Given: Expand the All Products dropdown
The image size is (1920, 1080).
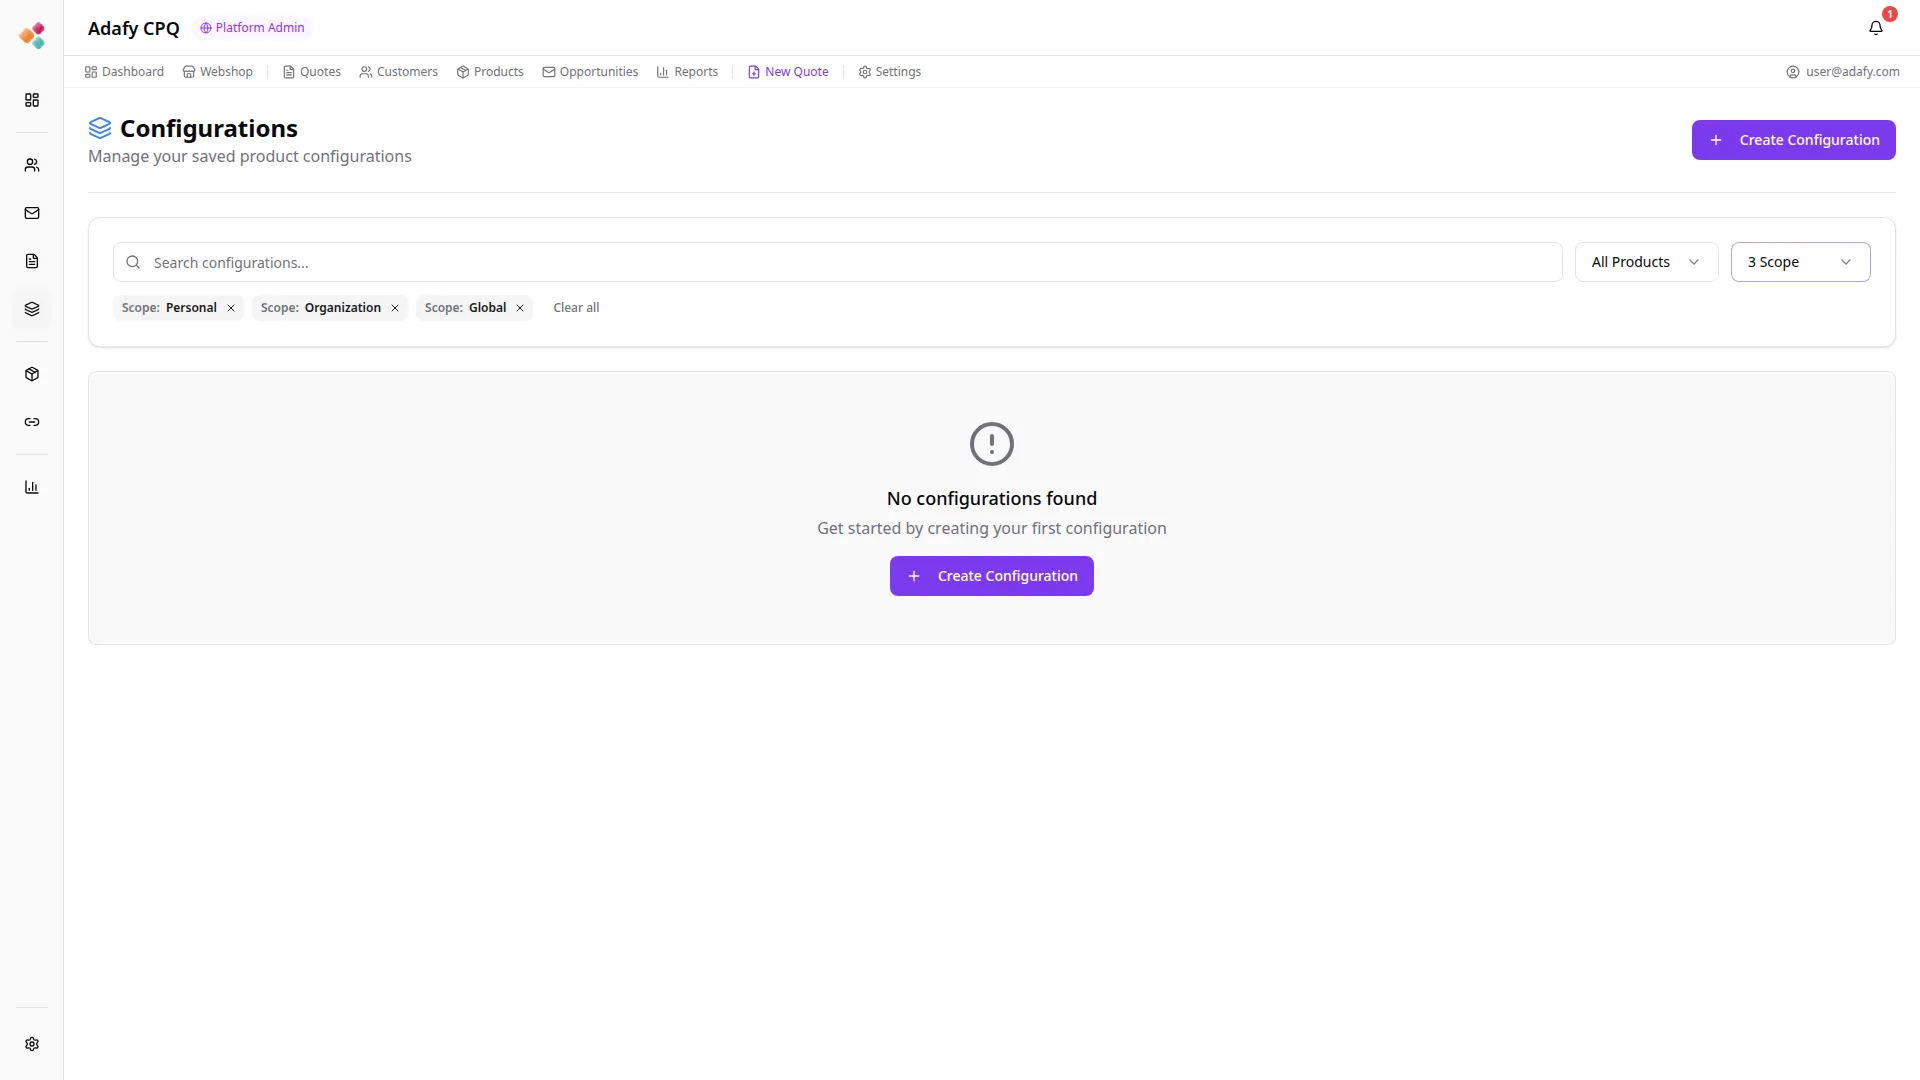Looking at the screenshot, I should (x=1646, y=262).
